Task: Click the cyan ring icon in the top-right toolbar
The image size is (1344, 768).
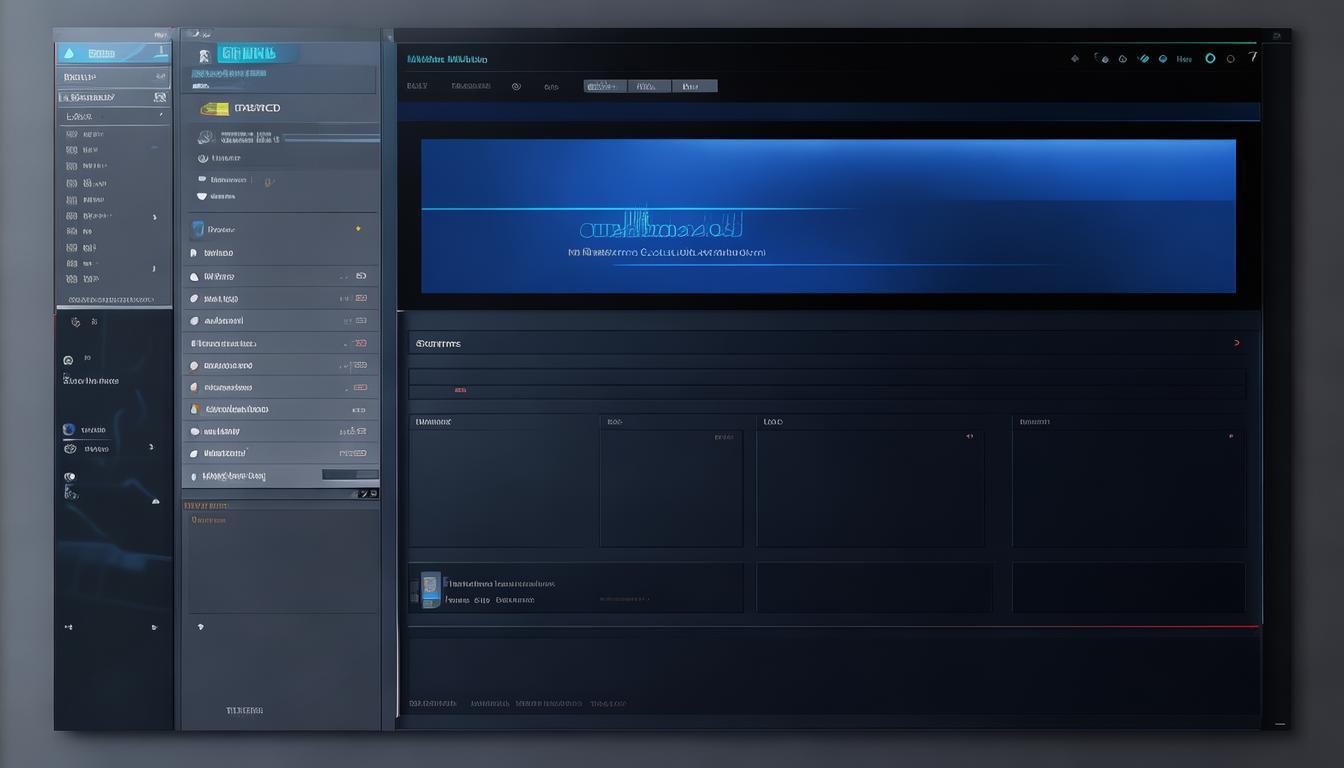Action: pyautogui.click(x=1210, y=59)
